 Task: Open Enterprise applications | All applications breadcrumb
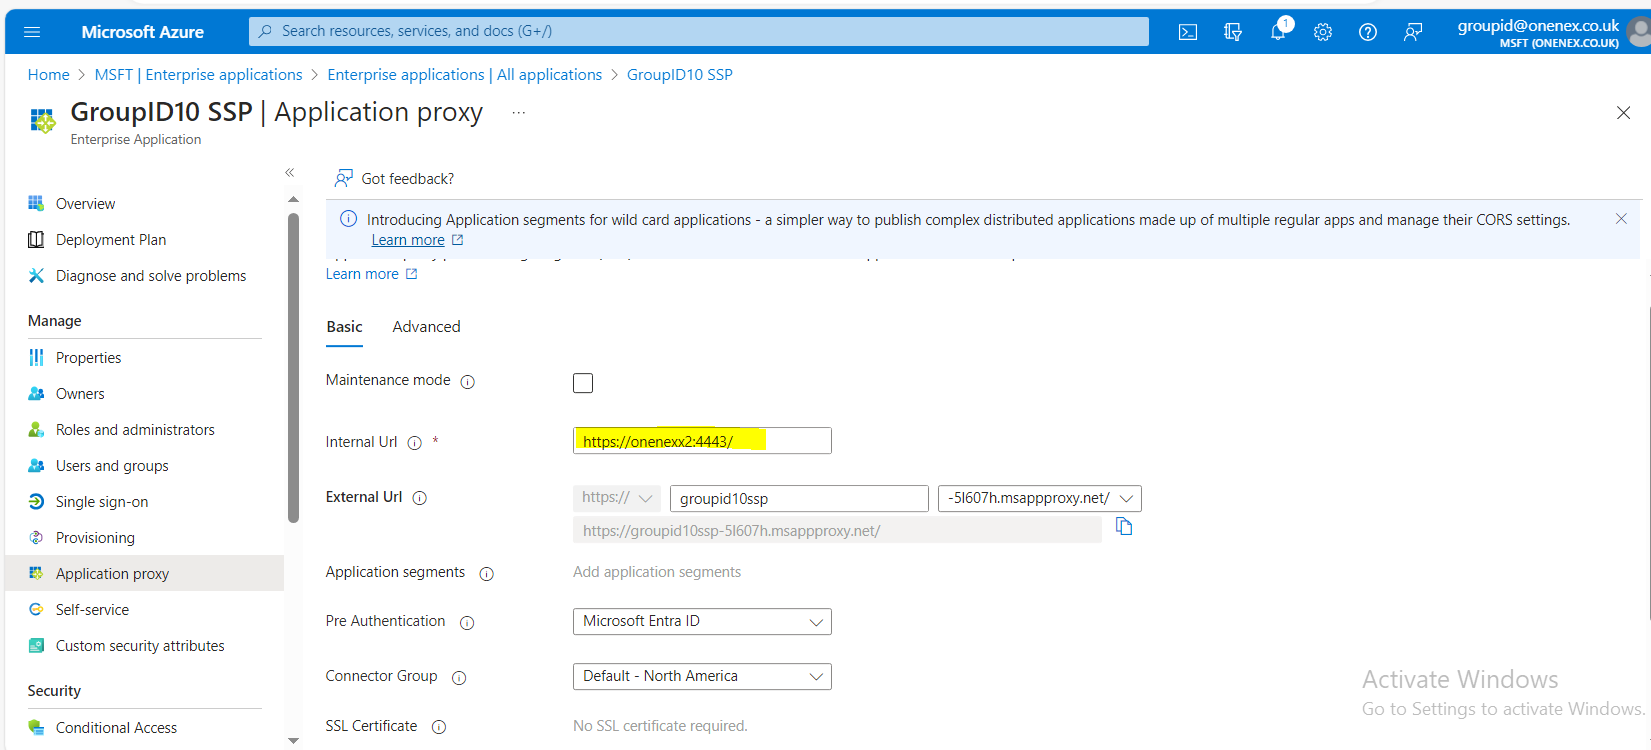click(x=465, y=75)
